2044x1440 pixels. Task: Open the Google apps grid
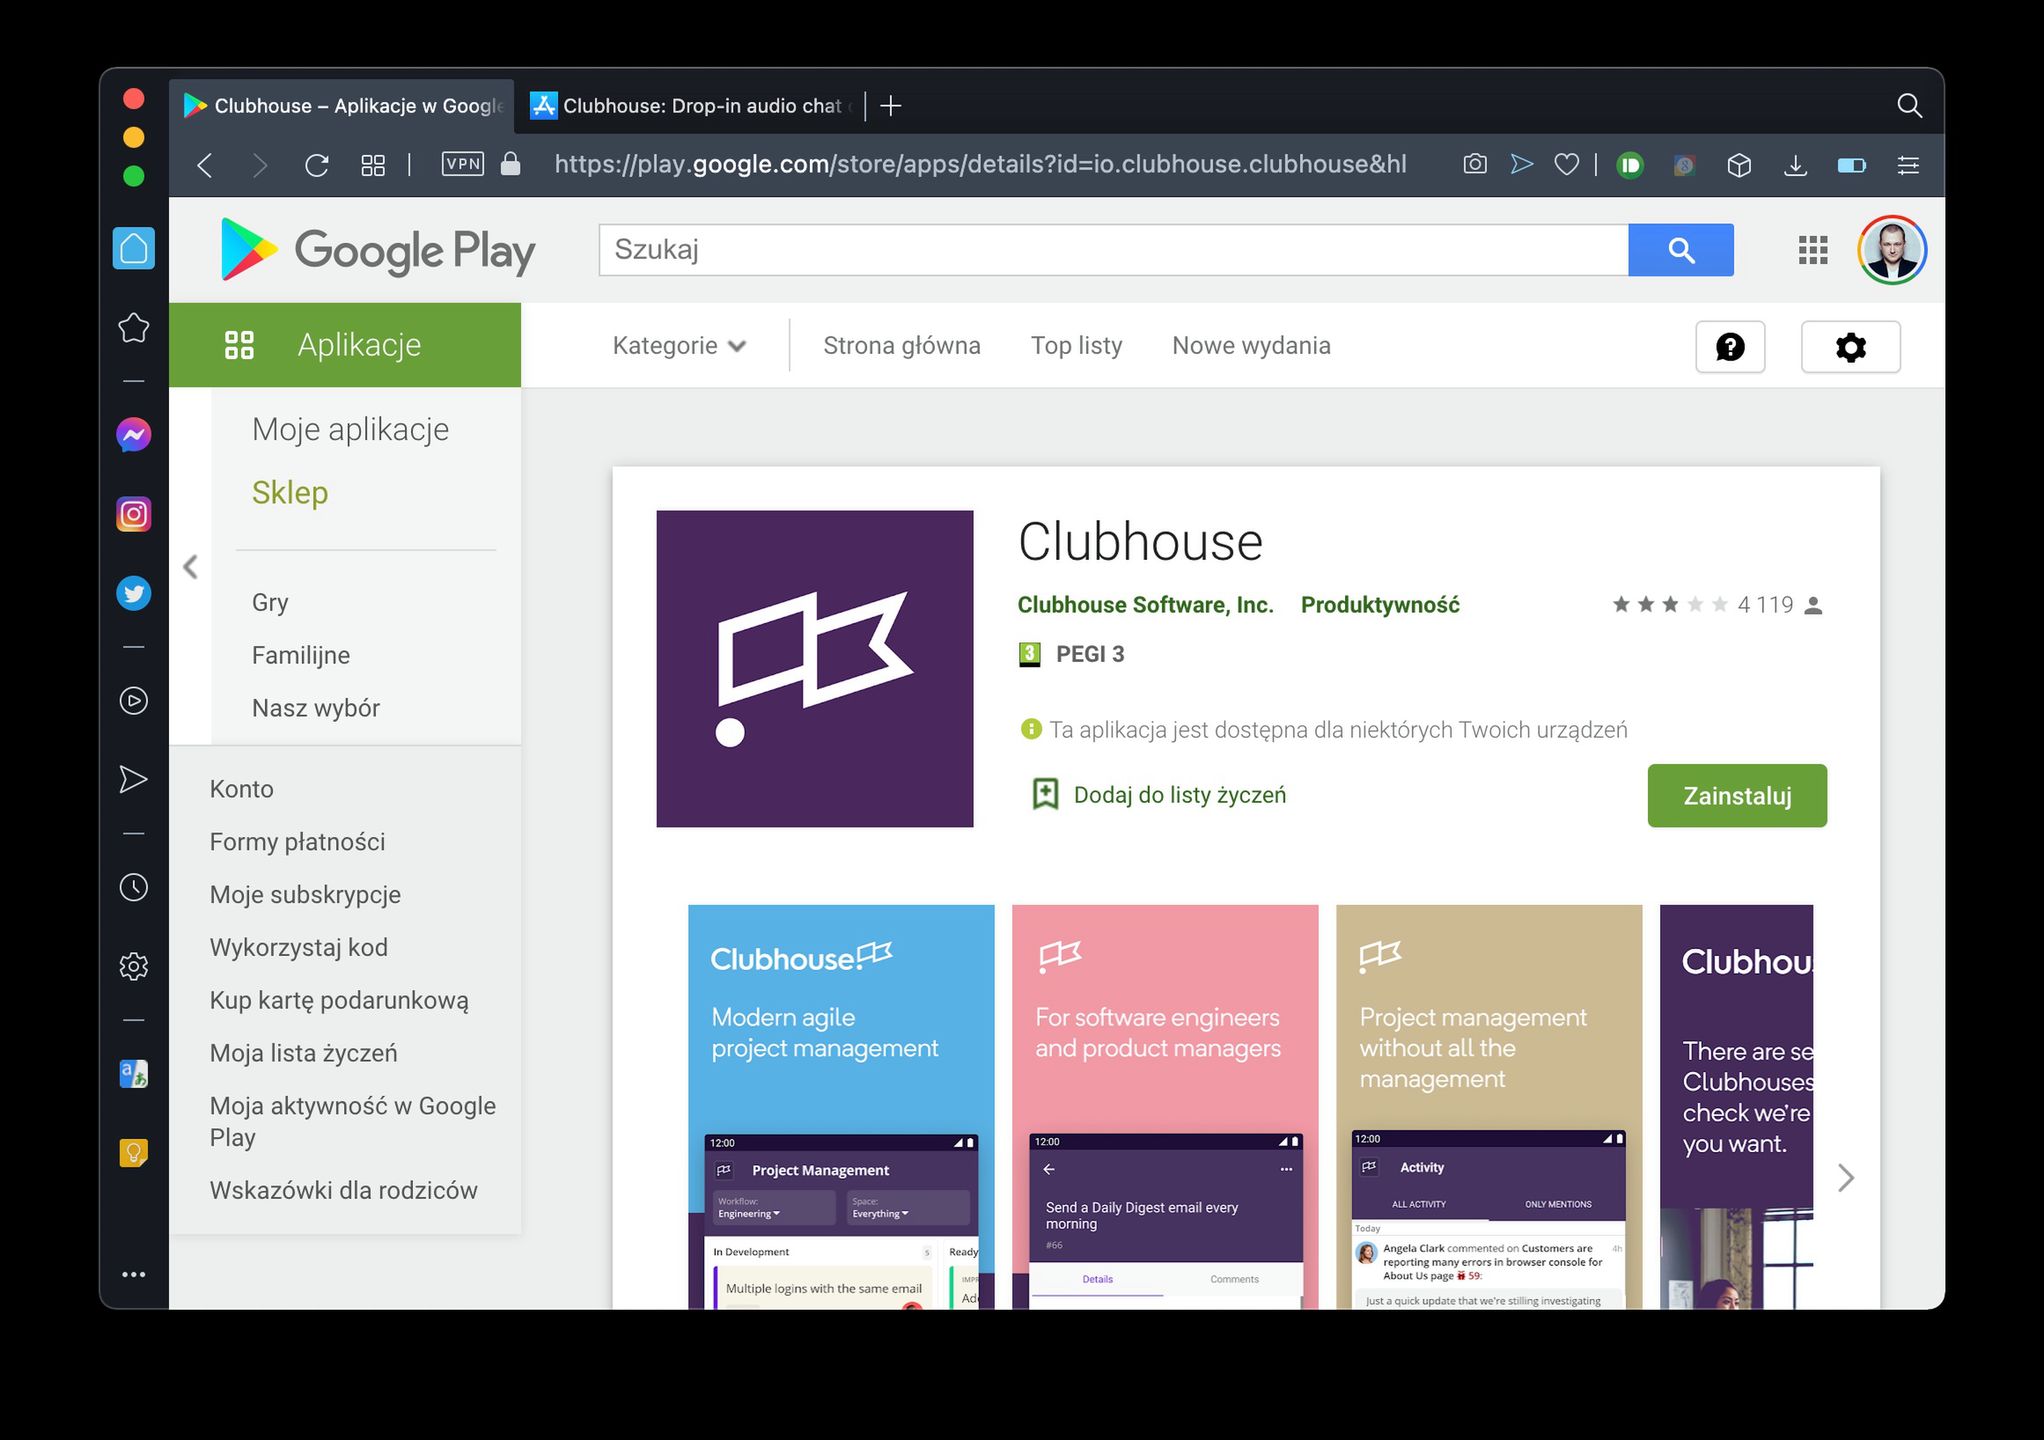[1813, 250]
